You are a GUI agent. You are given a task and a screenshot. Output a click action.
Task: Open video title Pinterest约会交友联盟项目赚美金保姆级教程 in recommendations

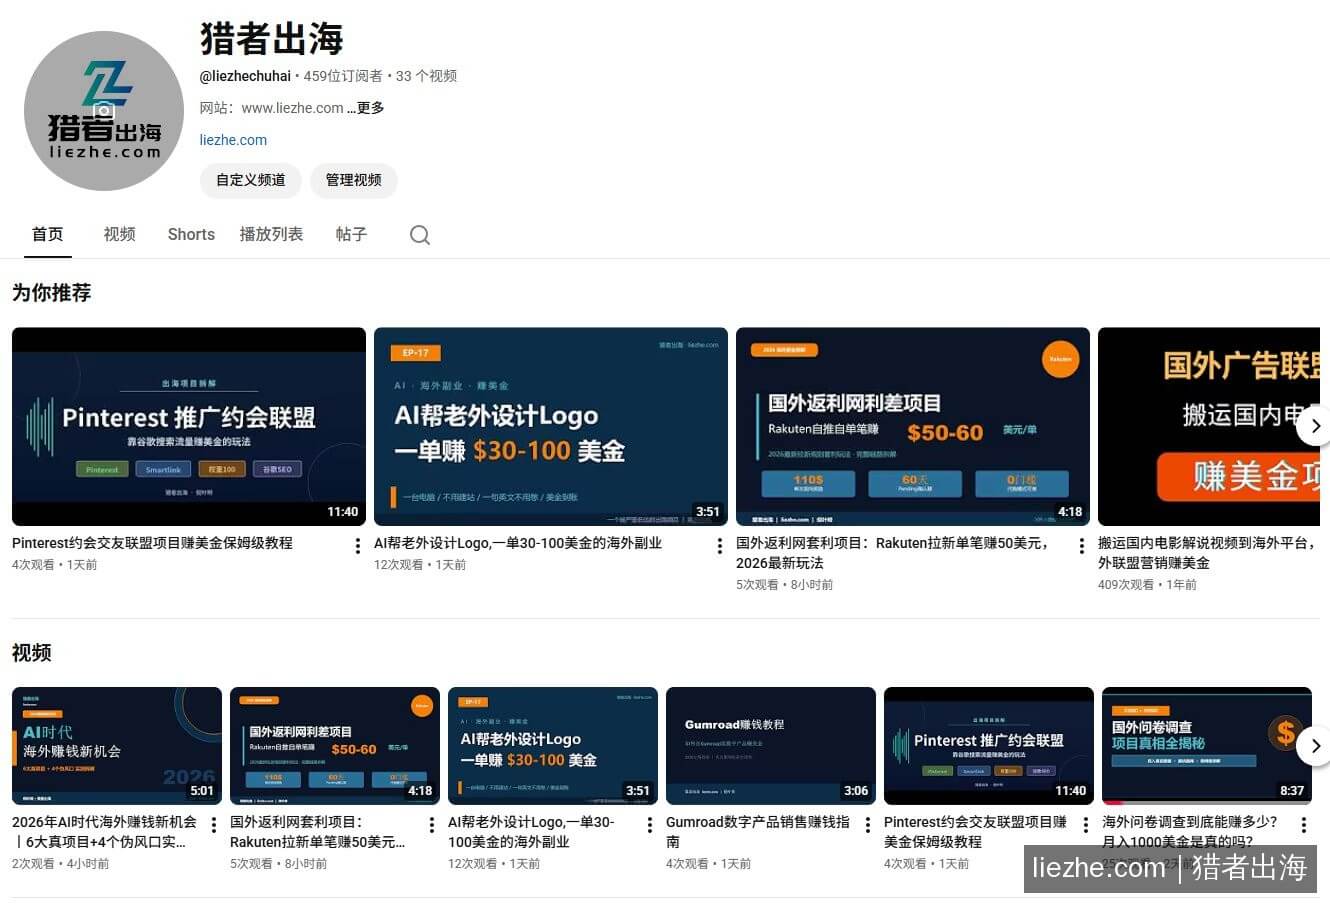[x=152, y=543]
